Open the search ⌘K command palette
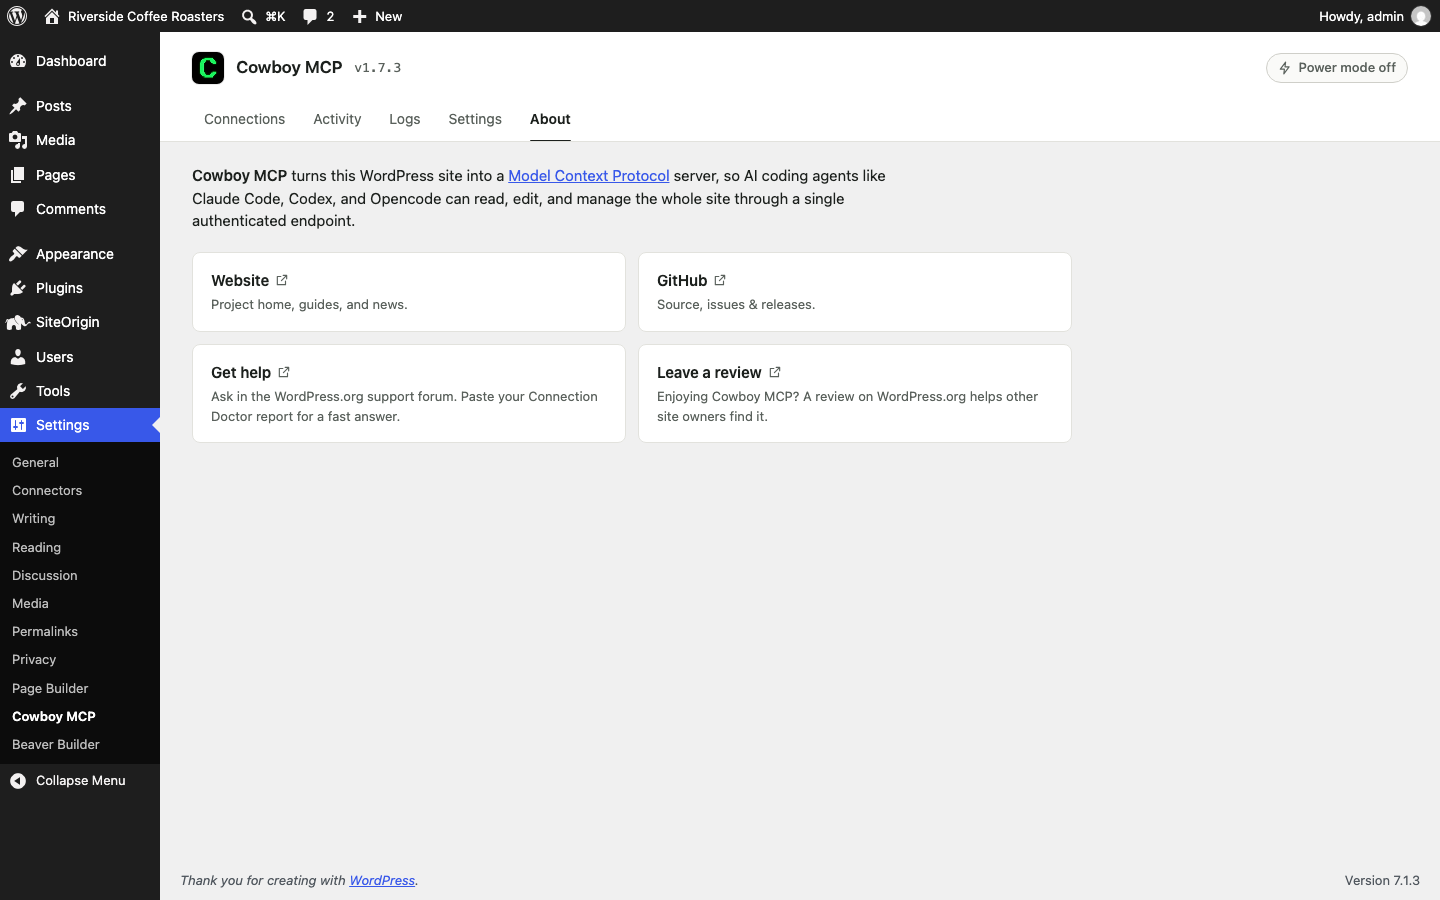The width and height of the screenshot is (1440, 900). point(264,16)
